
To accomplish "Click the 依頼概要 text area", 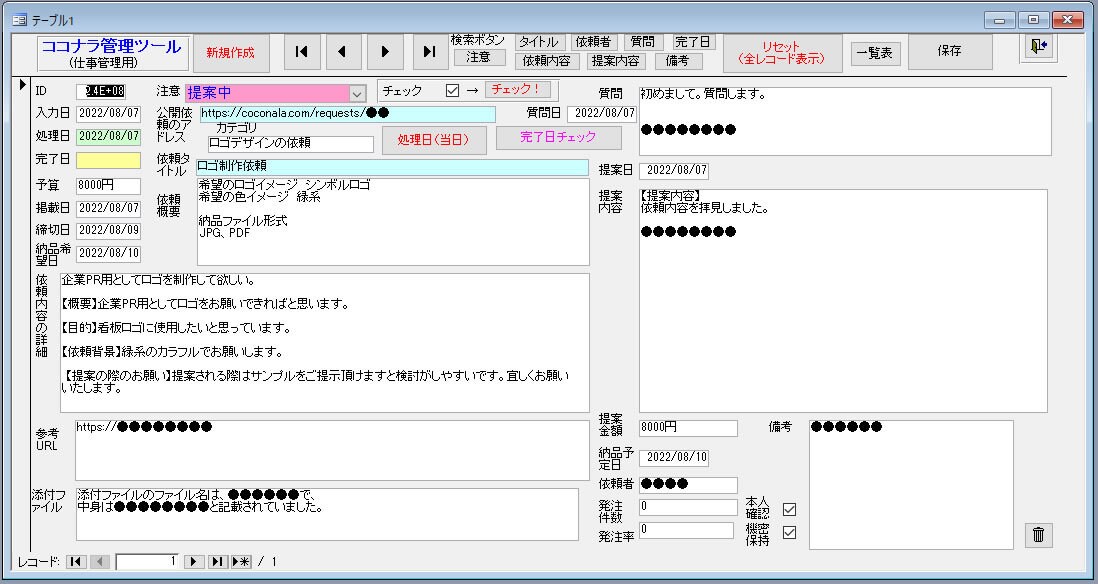I will [393, 222].
